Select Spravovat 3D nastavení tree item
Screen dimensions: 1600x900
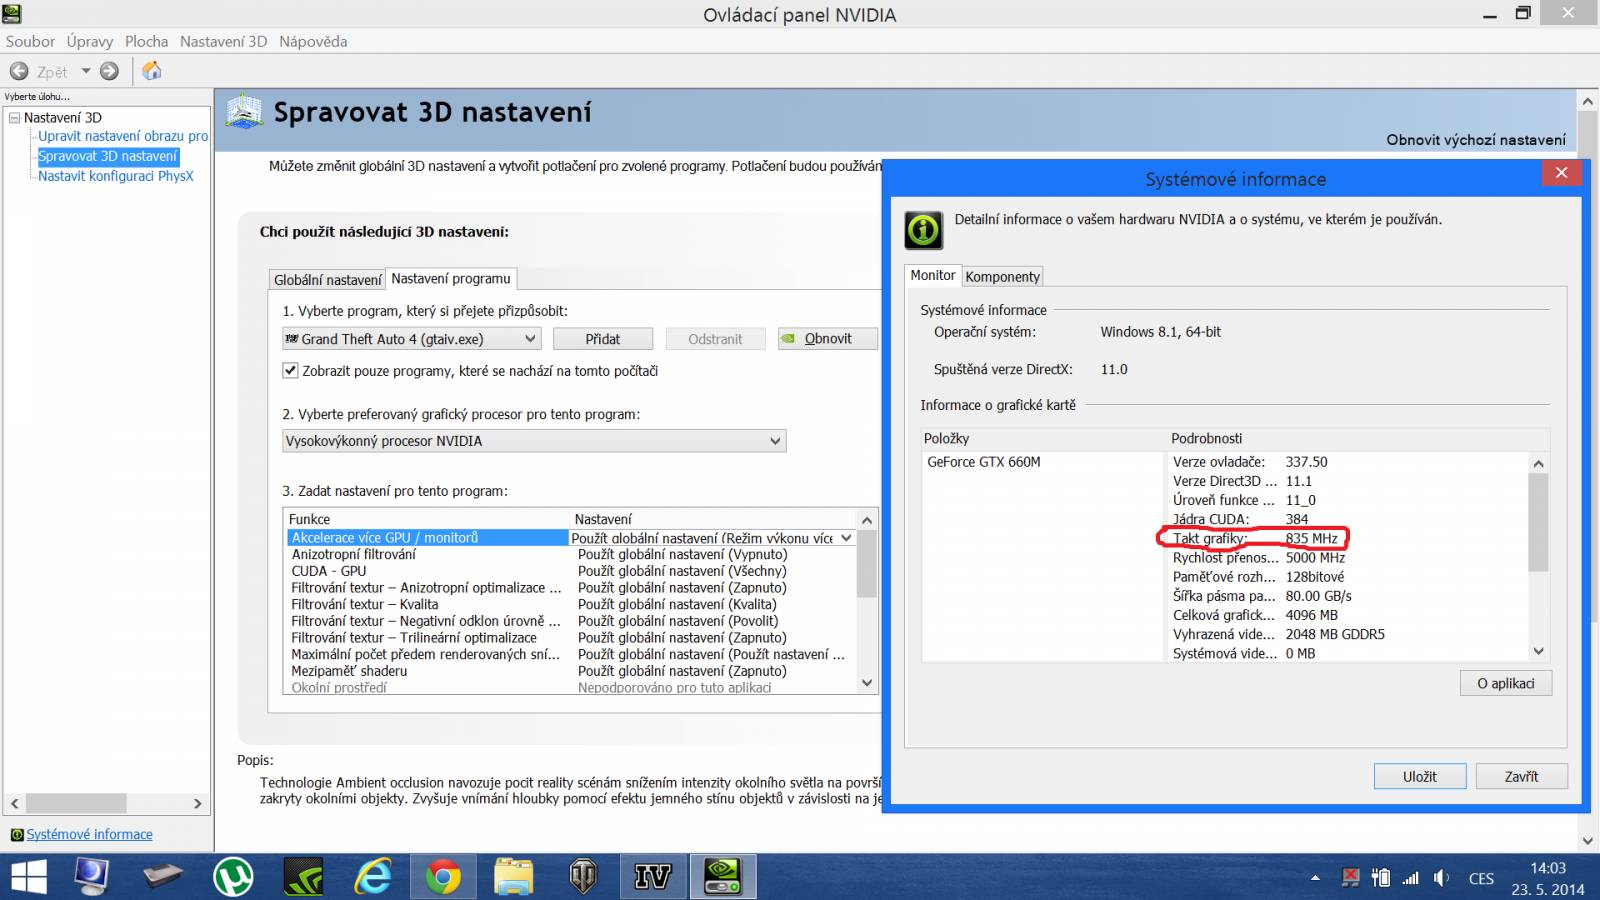coord(108,156)
